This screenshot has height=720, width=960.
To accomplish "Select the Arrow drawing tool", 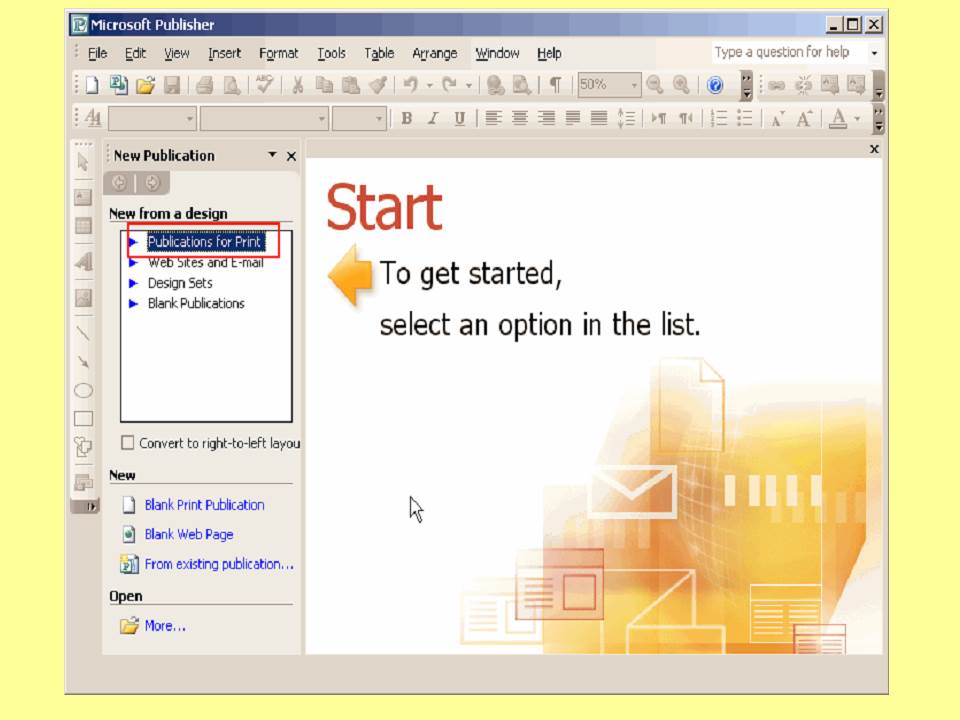I will [83, 362].
